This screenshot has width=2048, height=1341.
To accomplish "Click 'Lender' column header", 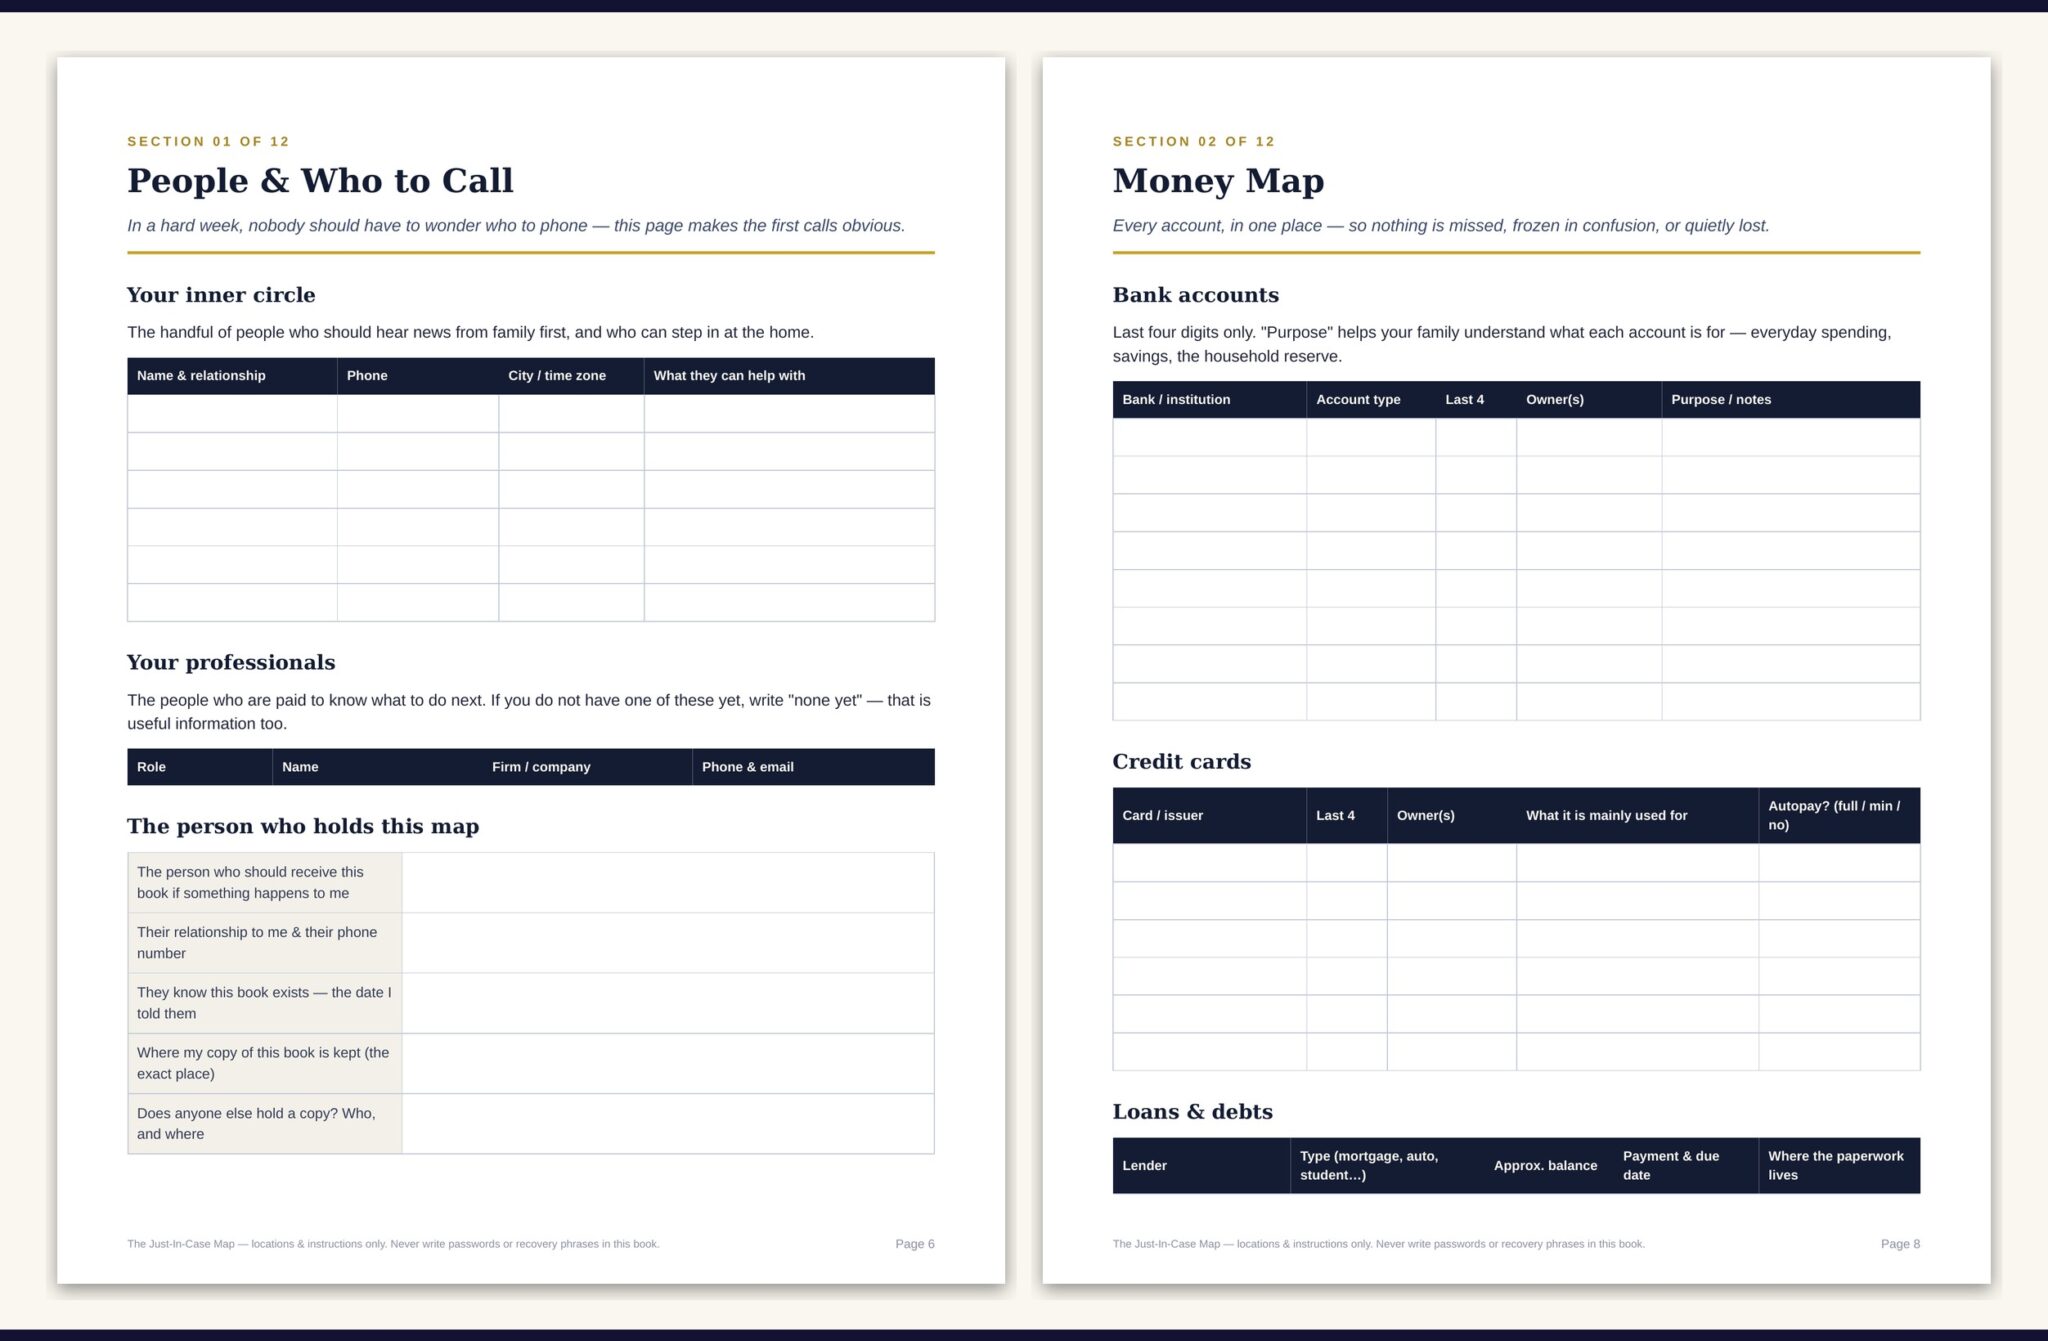I will coord(1201,1166).
